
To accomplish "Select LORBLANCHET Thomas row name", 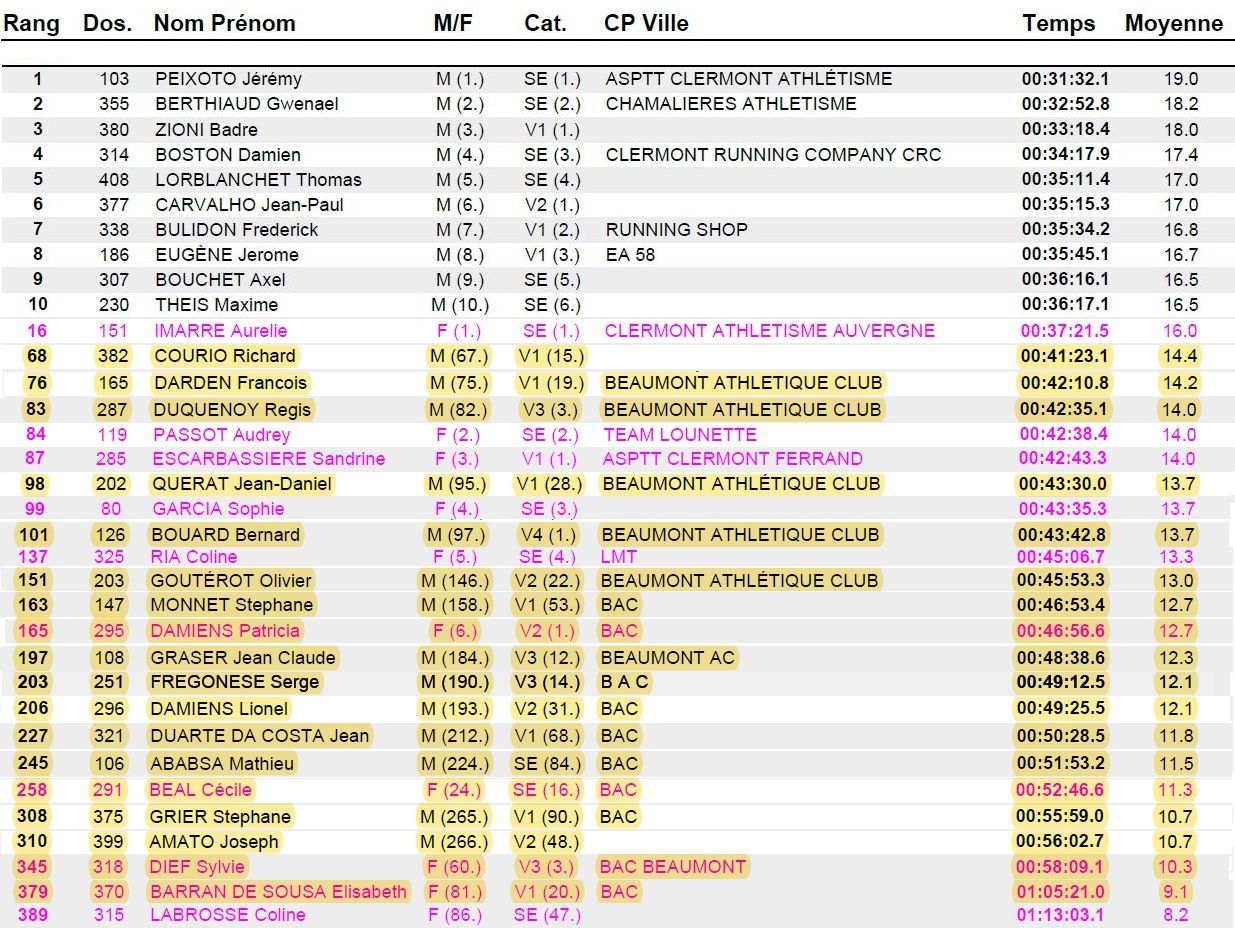I will [258, 180].
